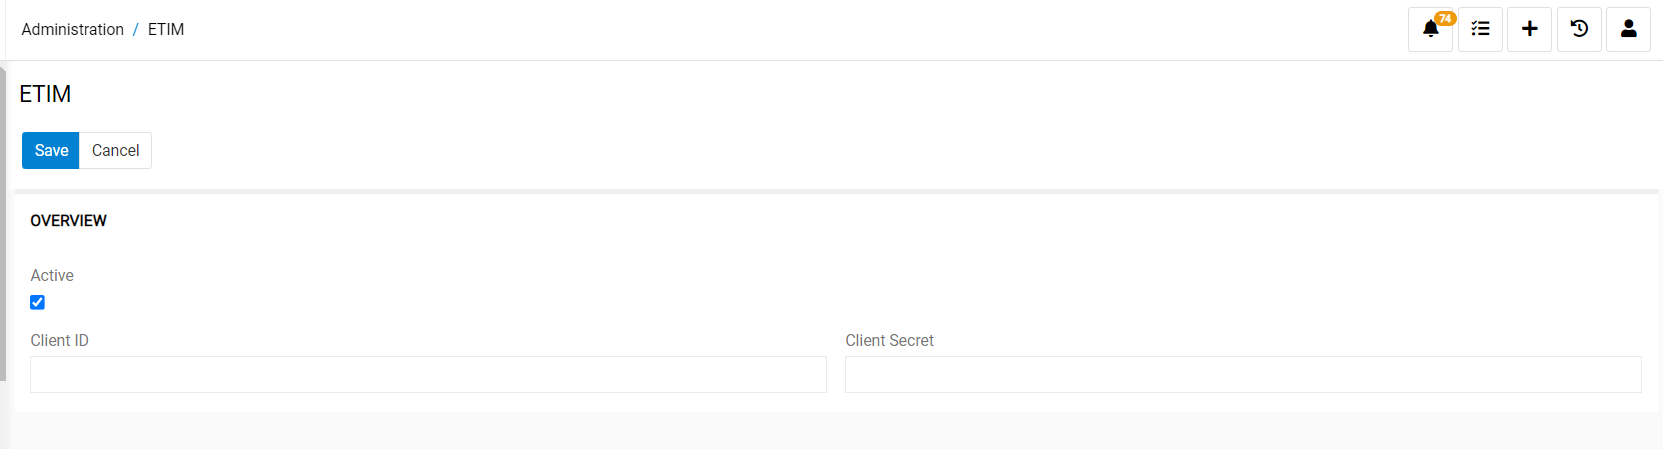
Task: Select the ETIM breadcrumb item
Action: (166, 30)
